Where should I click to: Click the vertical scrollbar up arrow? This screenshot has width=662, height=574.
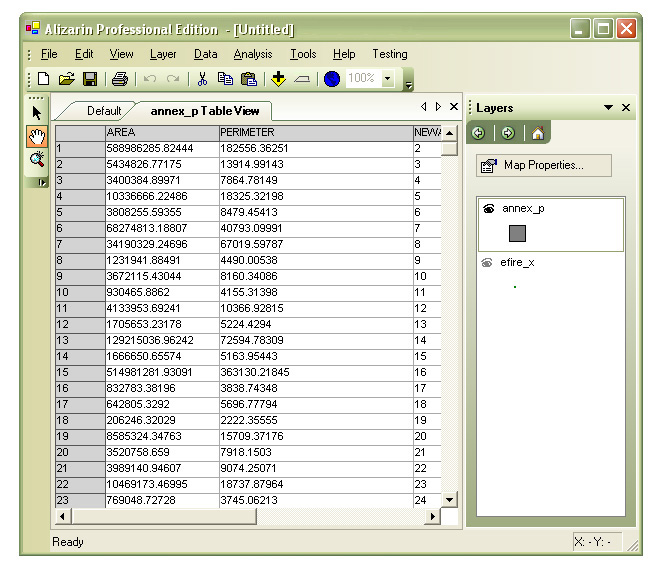(x=450, y=133)
